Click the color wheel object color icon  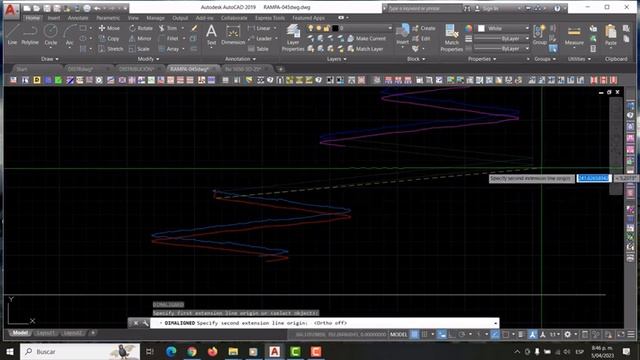468,28
